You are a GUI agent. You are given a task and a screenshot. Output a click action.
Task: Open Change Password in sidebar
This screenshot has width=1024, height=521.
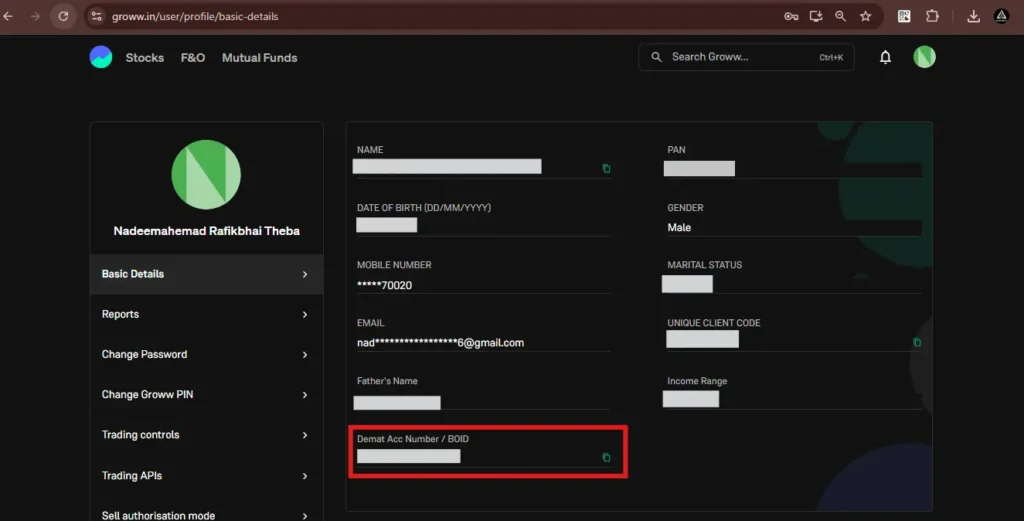206,355
